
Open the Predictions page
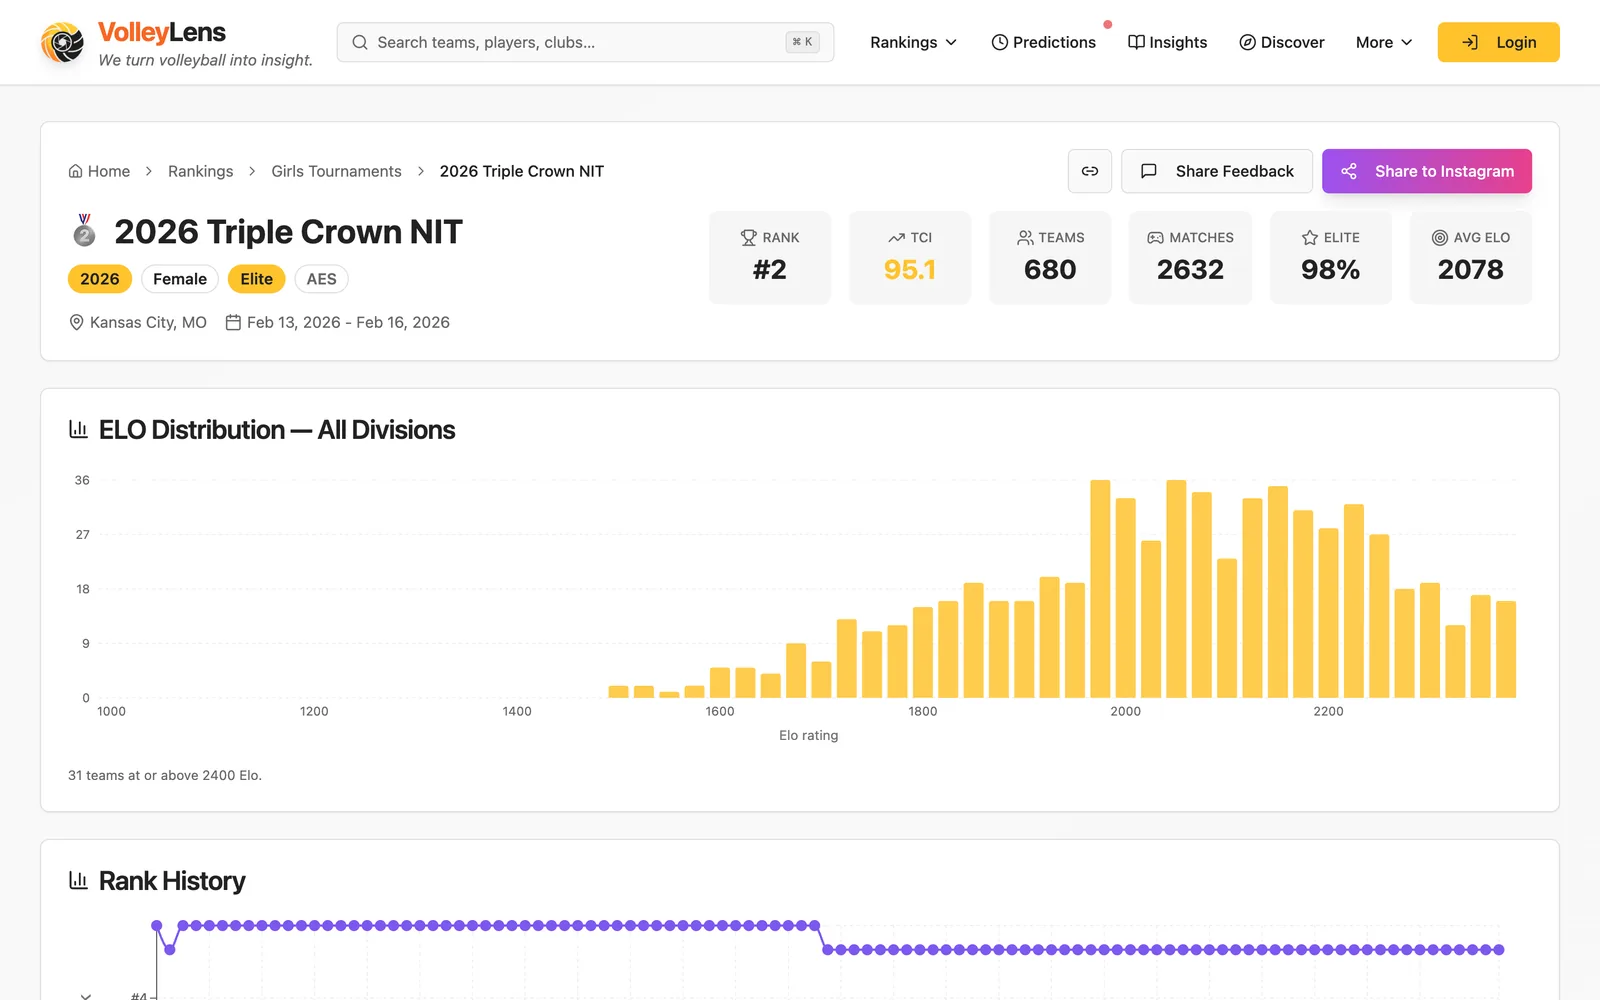click(1043, 42)
